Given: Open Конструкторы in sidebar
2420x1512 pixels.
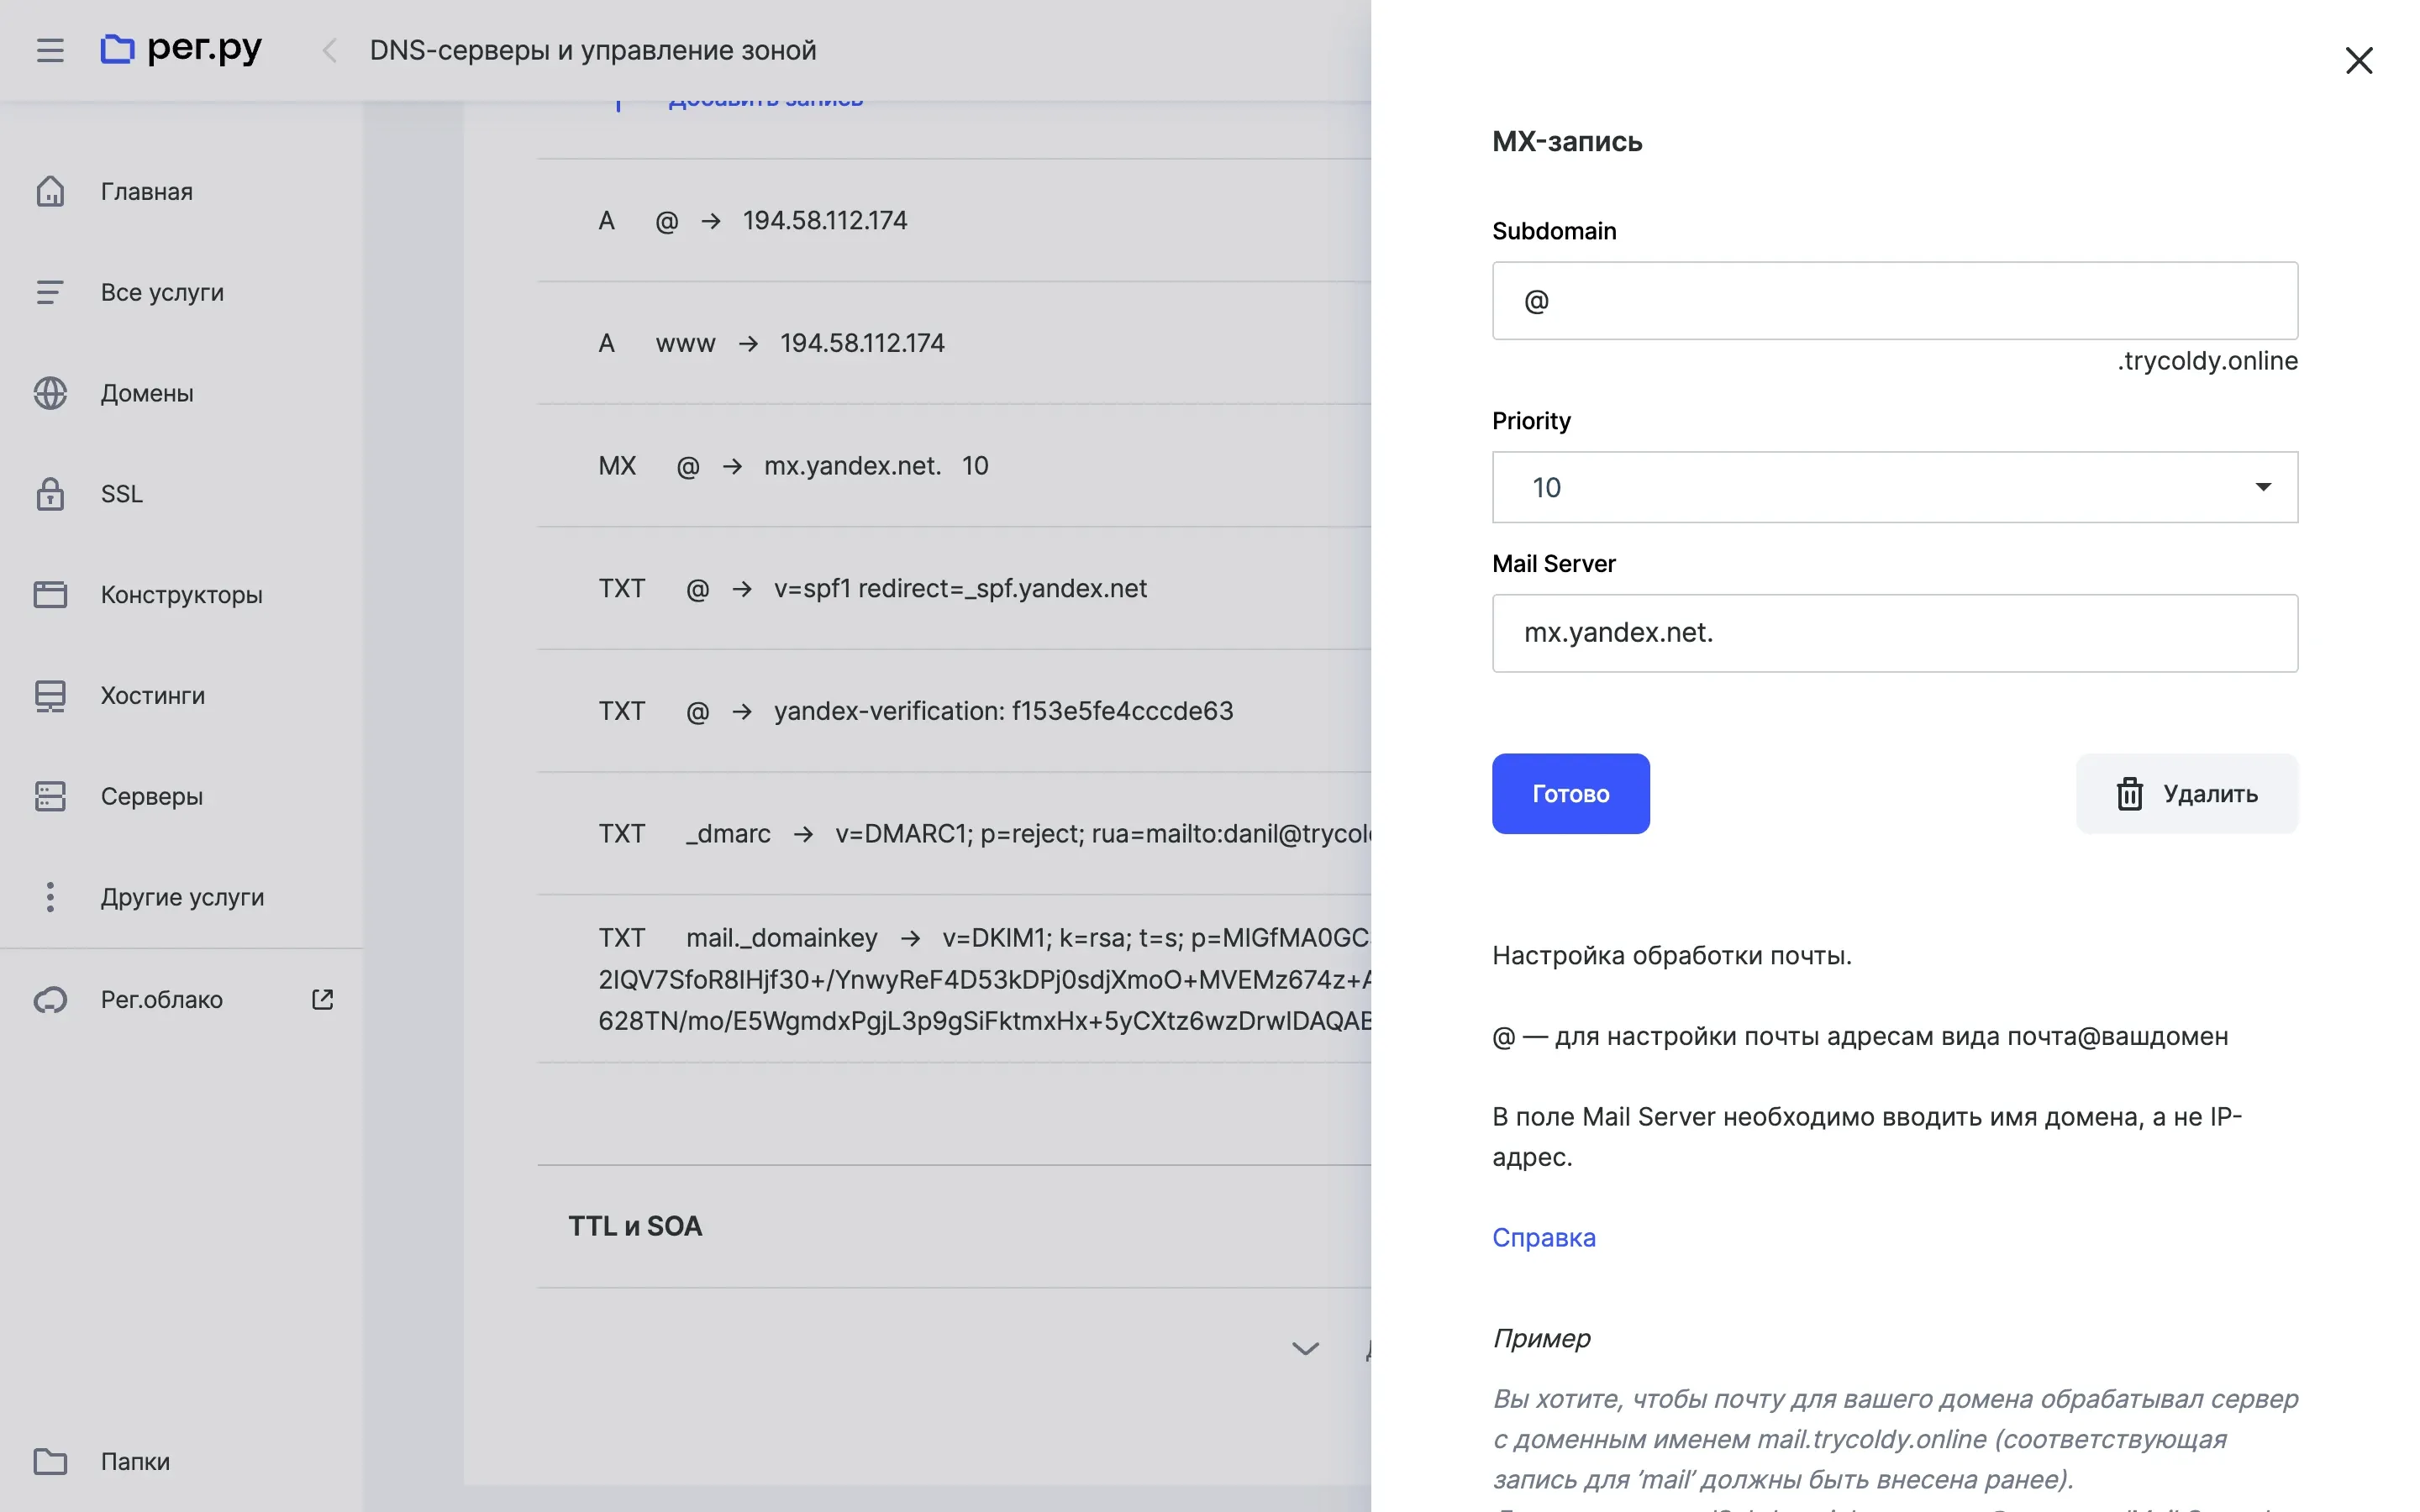Looking at the screenshot, I should (x=181, y=594).
